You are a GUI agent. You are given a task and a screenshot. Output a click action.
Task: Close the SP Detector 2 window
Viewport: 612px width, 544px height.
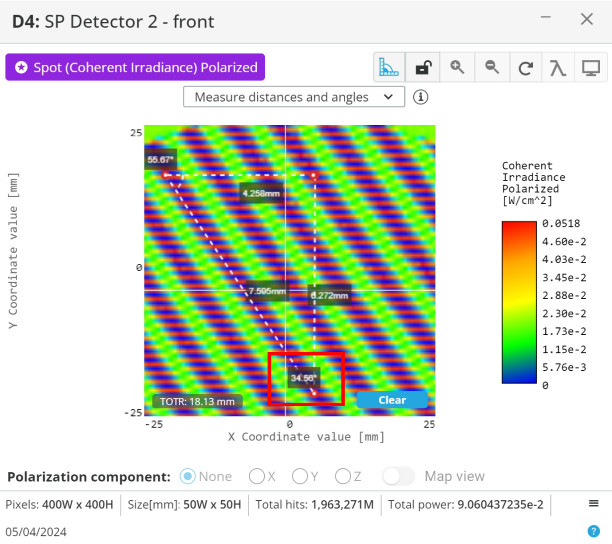tap(587, 19)
